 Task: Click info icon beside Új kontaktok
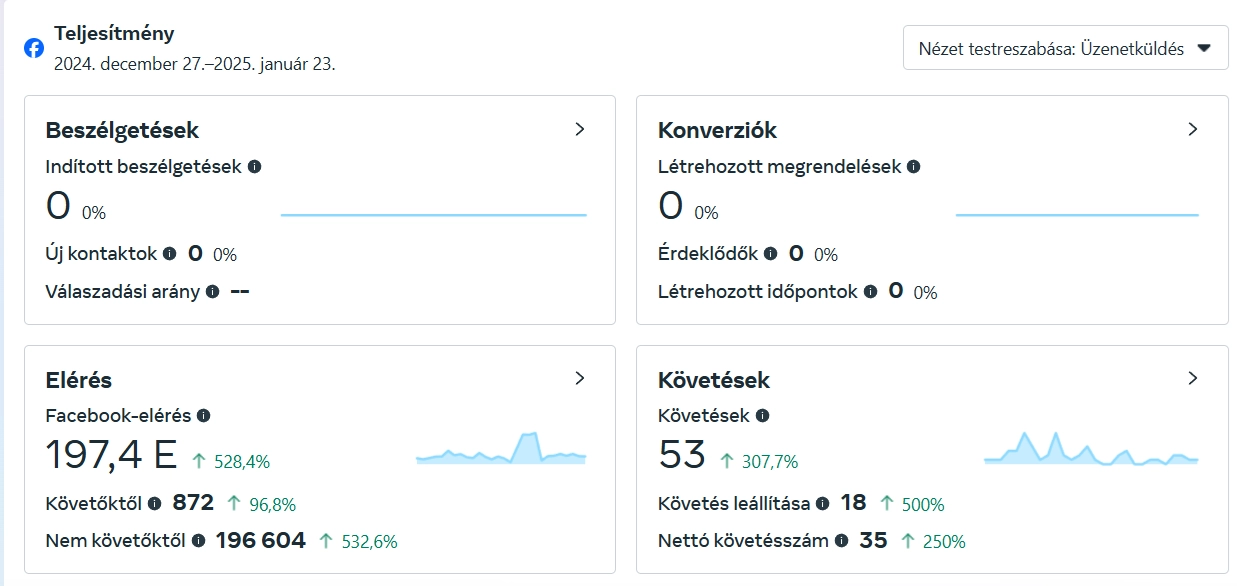coord(170,254)
